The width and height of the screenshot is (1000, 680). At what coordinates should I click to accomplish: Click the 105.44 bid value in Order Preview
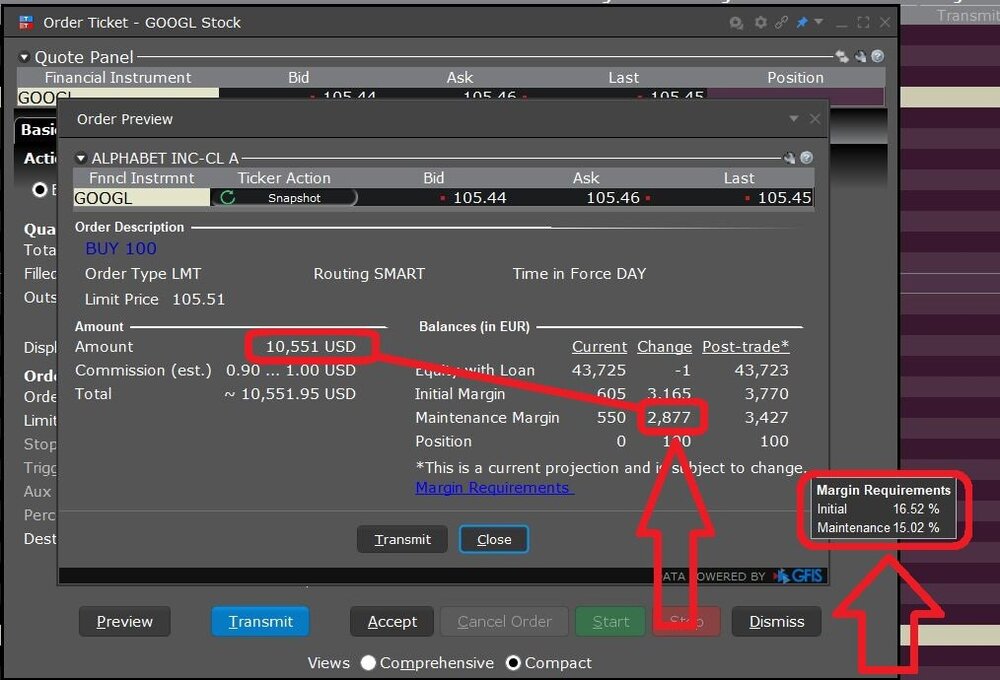[x=479, y=198]
